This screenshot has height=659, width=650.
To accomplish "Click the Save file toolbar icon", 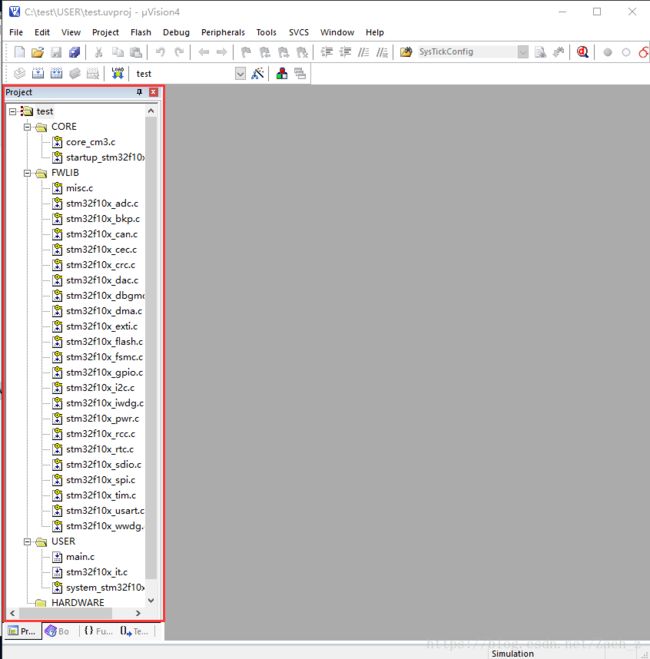I will click(56, 52).
